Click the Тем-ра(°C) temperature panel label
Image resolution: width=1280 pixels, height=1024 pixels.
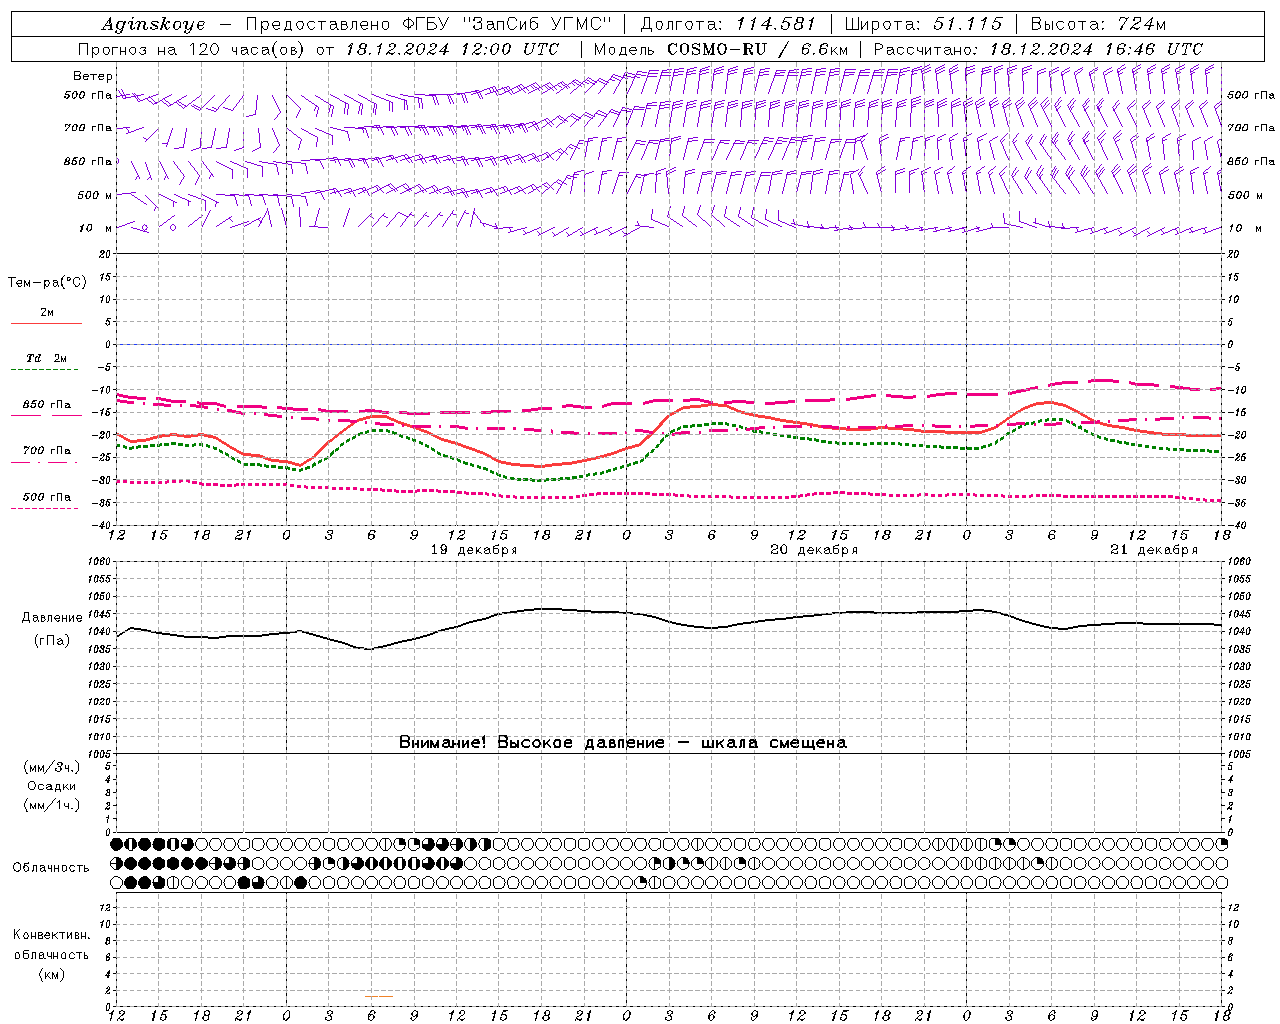click(x=47, y=282)
